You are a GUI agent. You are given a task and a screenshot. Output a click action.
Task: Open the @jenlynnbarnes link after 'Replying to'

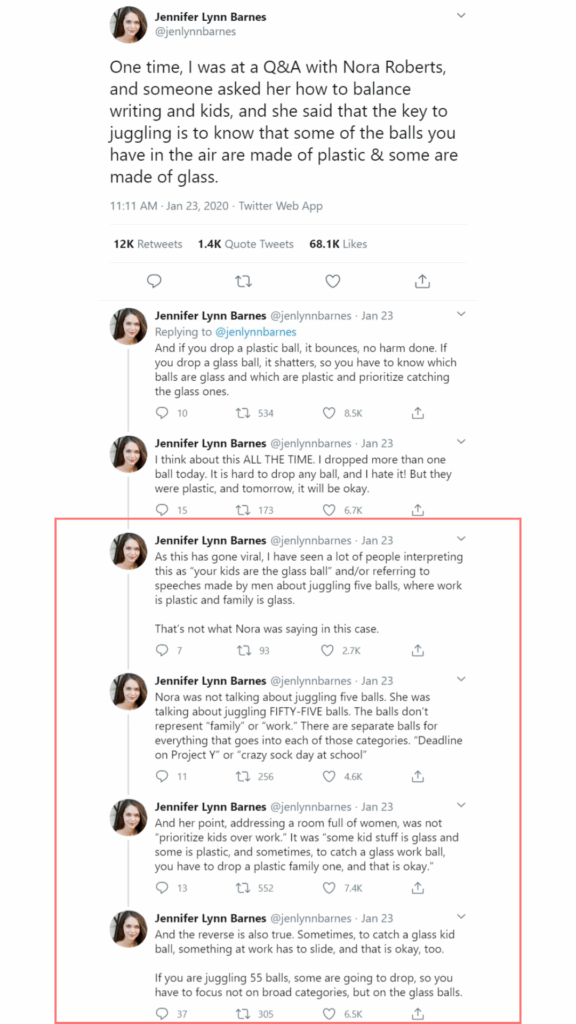coord(255,332)
